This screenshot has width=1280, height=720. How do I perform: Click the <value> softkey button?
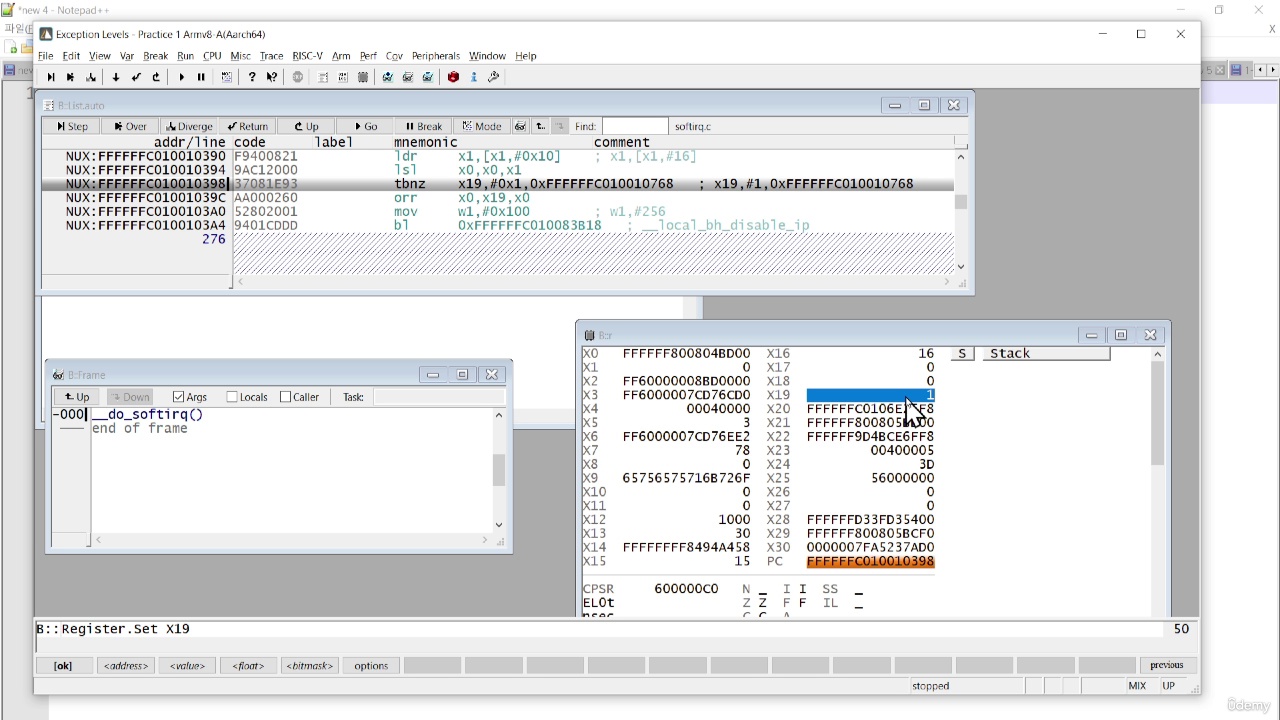(x=187, y=665)
